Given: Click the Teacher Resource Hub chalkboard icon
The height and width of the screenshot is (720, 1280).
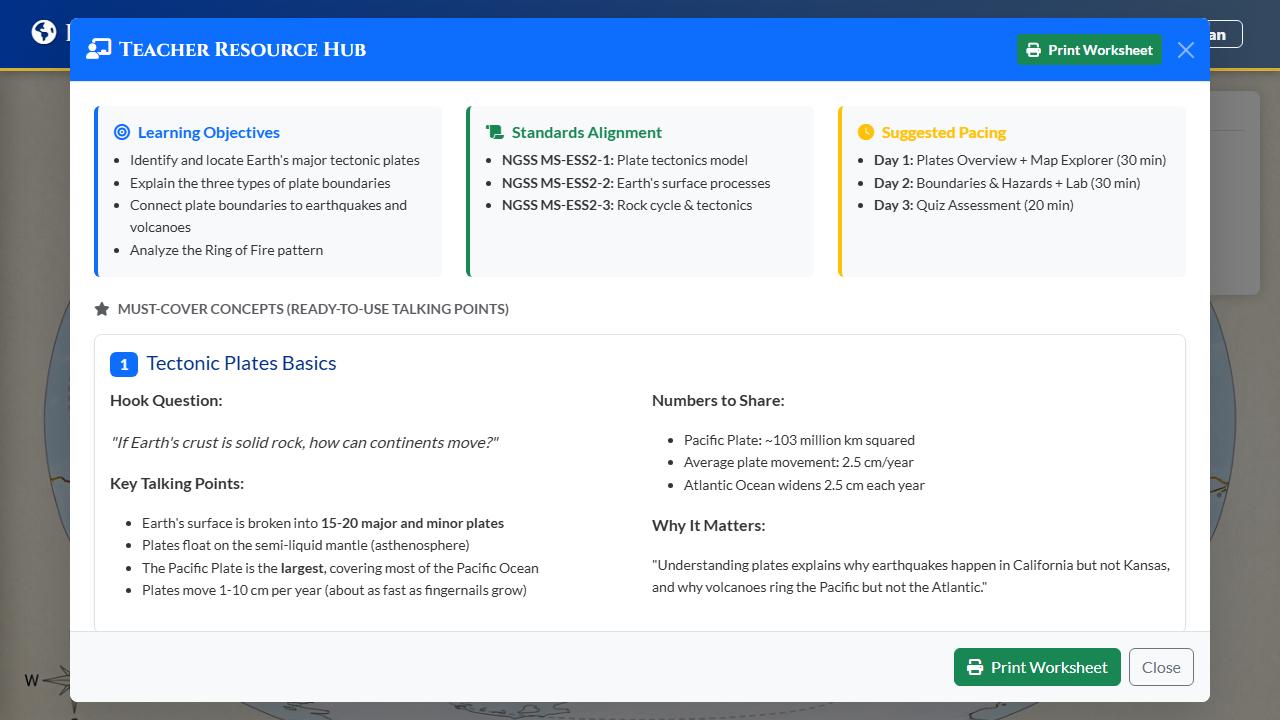Looking at the screenshot, I should 98,49.
